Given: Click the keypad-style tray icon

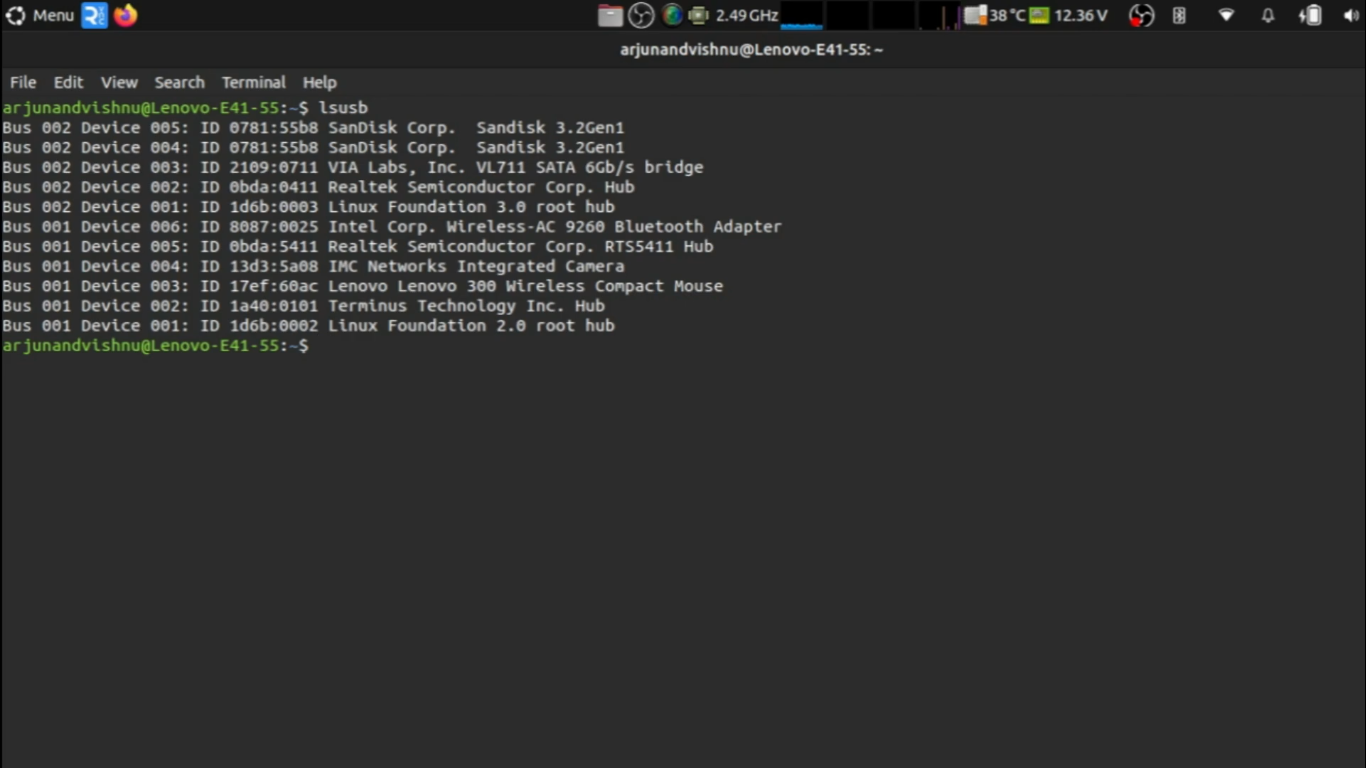Looking at the screenshot, I should click(1178, 15).
